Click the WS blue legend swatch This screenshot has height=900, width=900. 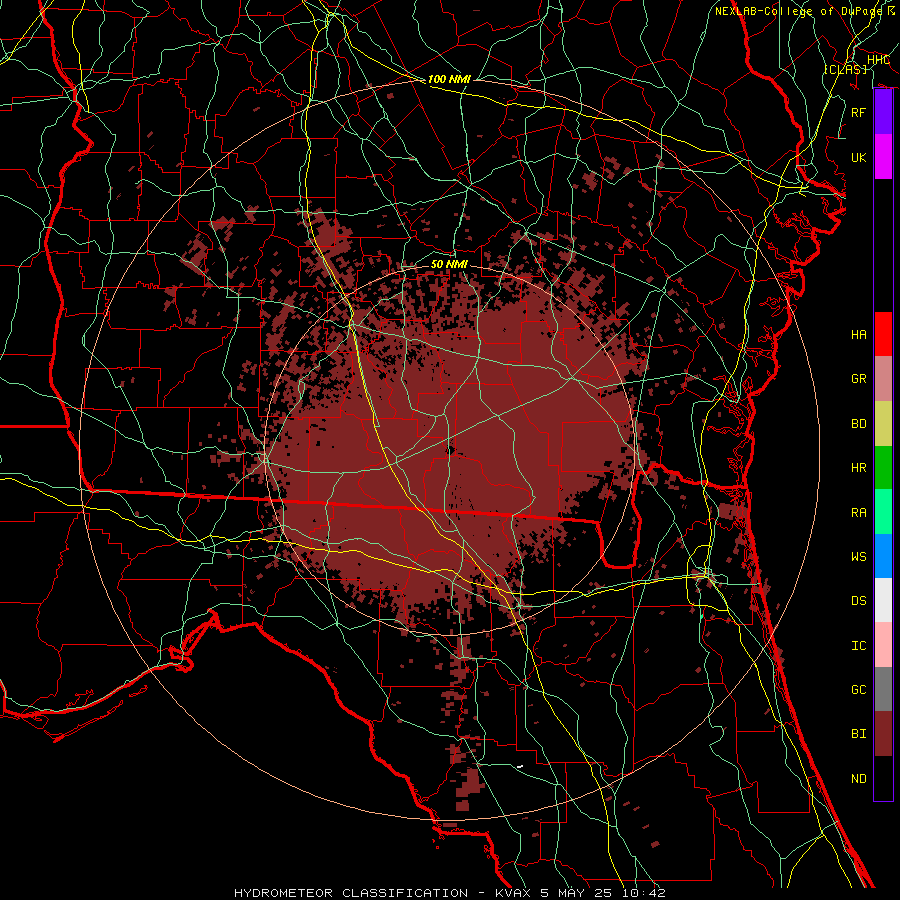(x=883, y=556)
